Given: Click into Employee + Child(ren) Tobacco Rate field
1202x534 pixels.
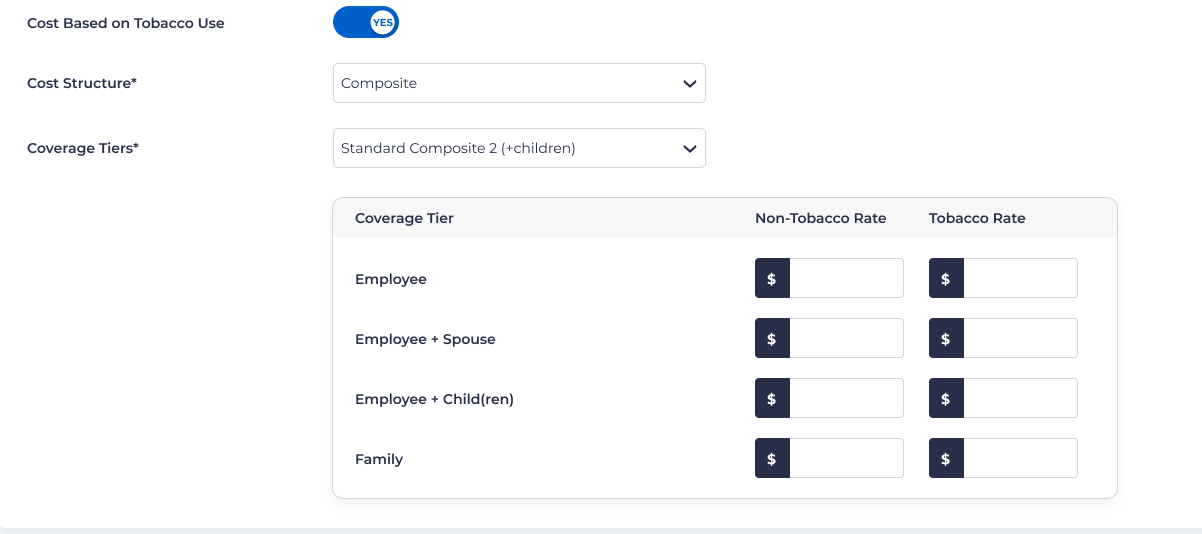Looking at the screenshot, I should coord(1020,399).
